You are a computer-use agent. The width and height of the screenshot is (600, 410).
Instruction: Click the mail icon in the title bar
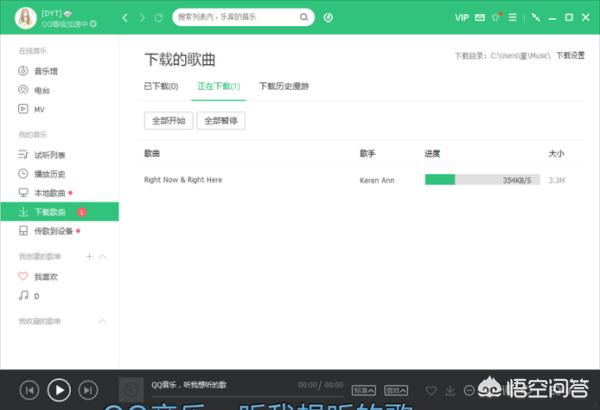pyautogui.click(x=481, y=17)
